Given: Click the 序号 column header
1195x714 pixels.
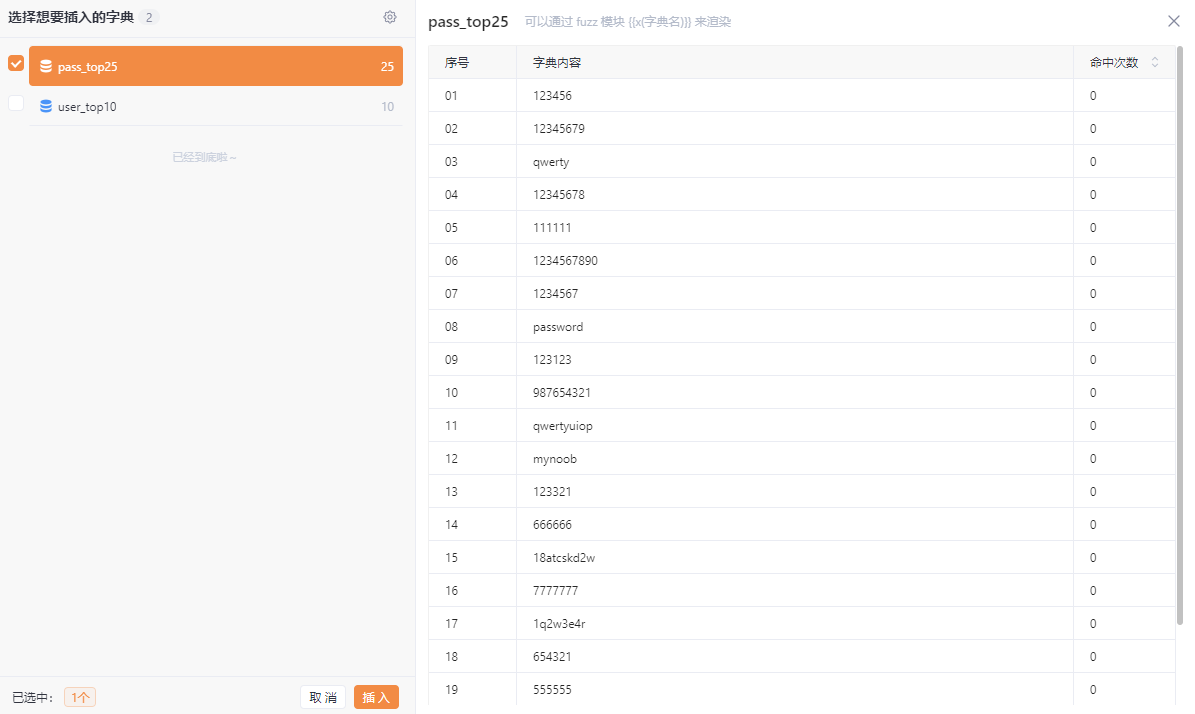Looking at the screenshot, I should point(457,62).
